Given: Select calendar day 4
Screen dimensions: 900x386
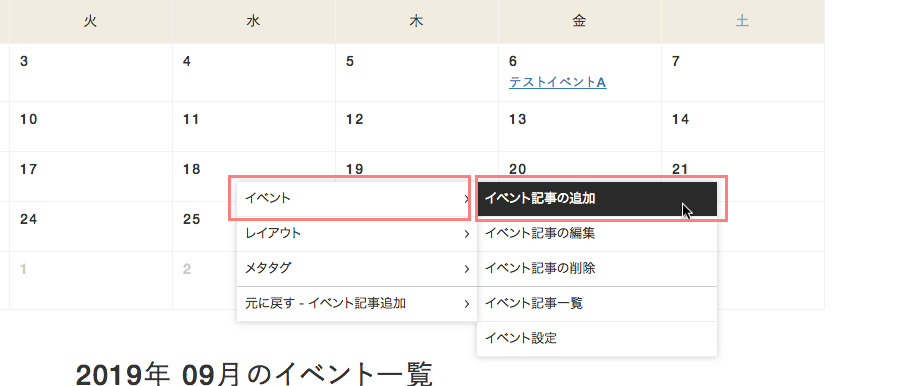Looking at the screenshot, I should point(187,61).
